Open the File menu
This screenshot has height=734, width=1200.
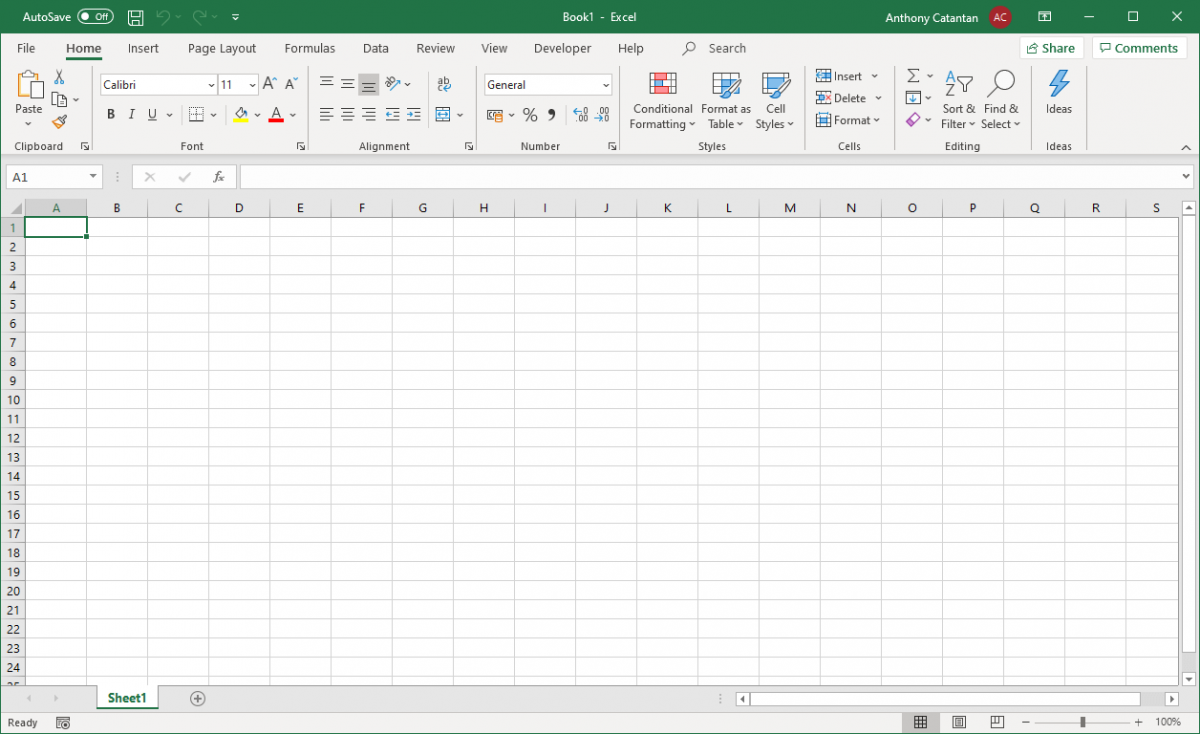click(x=25, y=48)
